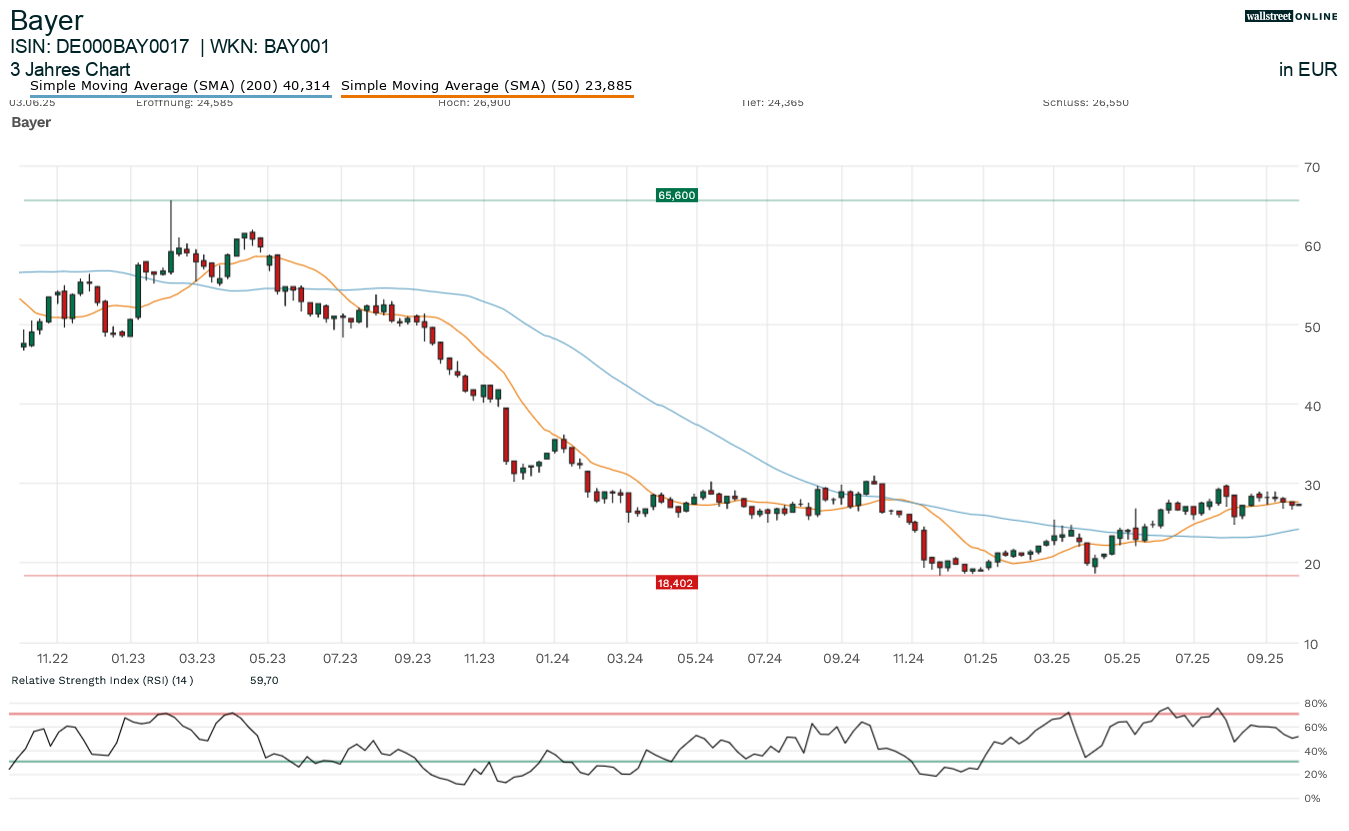This screenshot has height=831, width=1349.
Task: Click the 03.24 date axis label
Action: pyautogui.click(x=625, y=658)
